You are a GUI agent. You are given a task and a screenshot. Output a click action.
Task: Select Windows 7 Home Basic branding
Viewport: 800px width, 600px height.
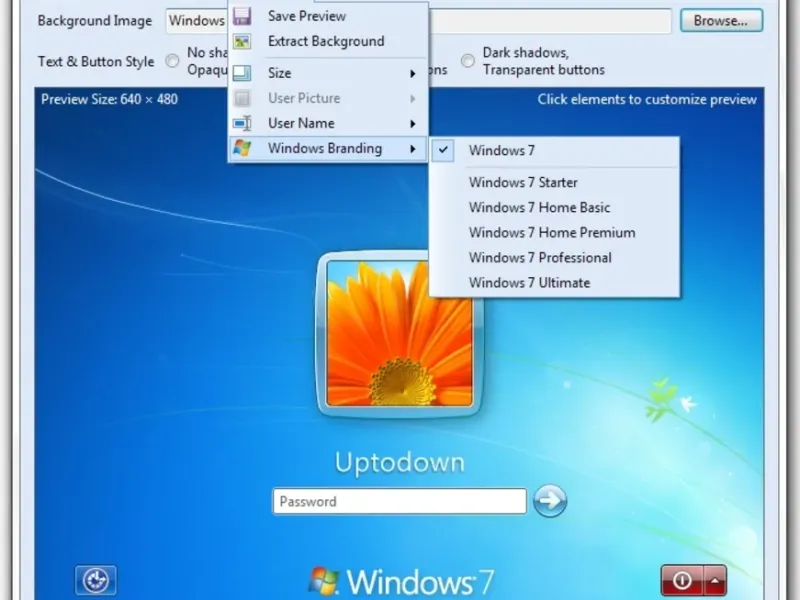coord(555,208)
